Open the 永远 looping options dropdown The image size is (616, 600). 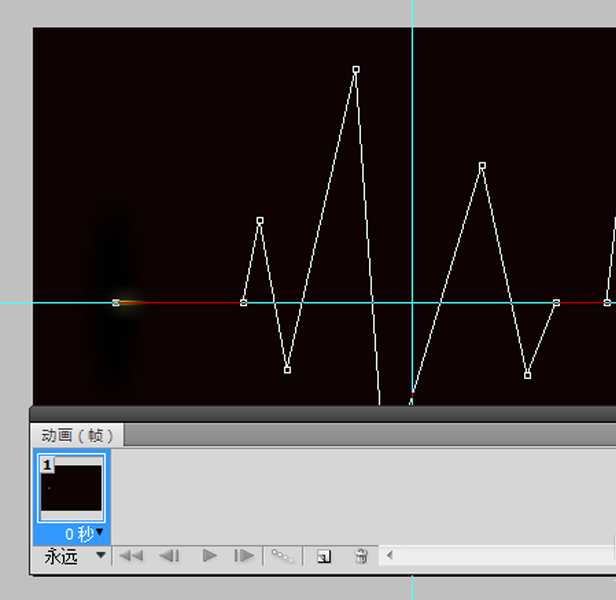coord(100,557)
